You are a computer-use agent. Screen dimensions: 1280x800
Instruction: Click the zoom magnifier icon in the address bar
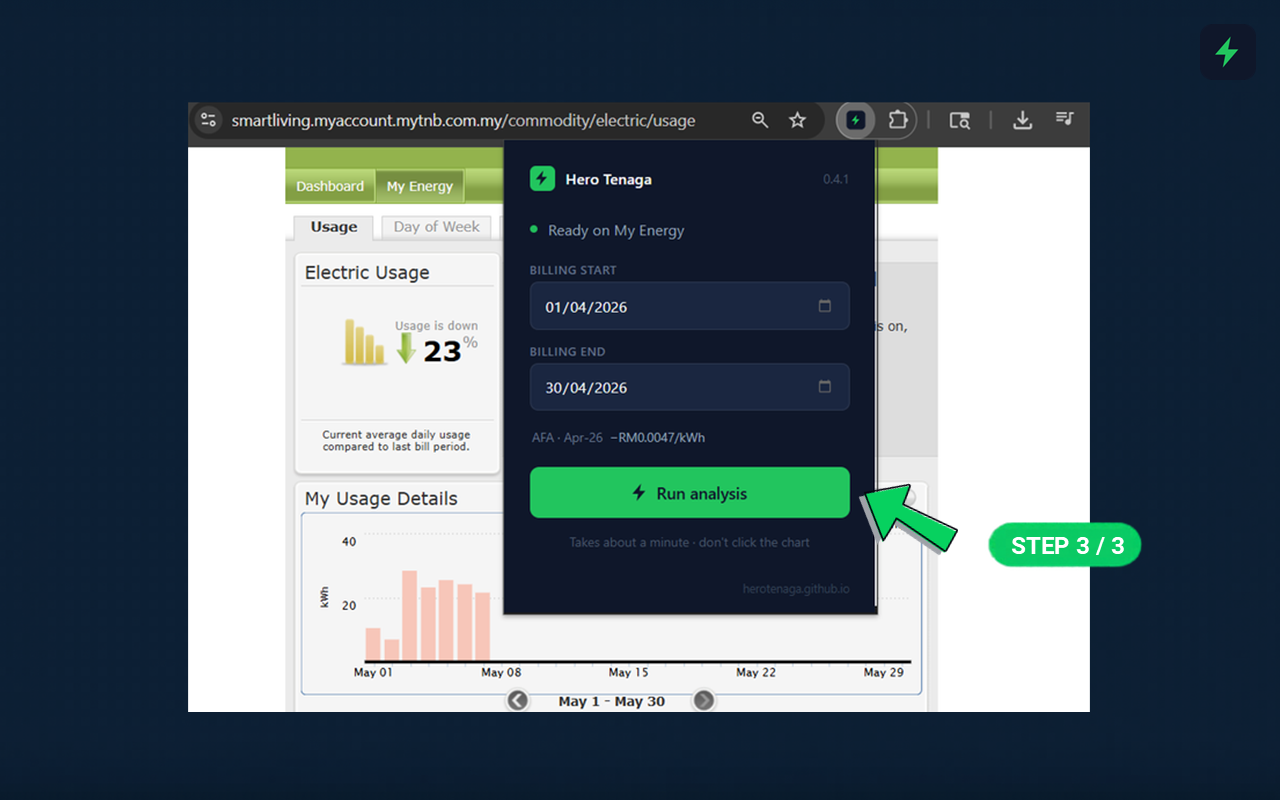pos(760,120)
